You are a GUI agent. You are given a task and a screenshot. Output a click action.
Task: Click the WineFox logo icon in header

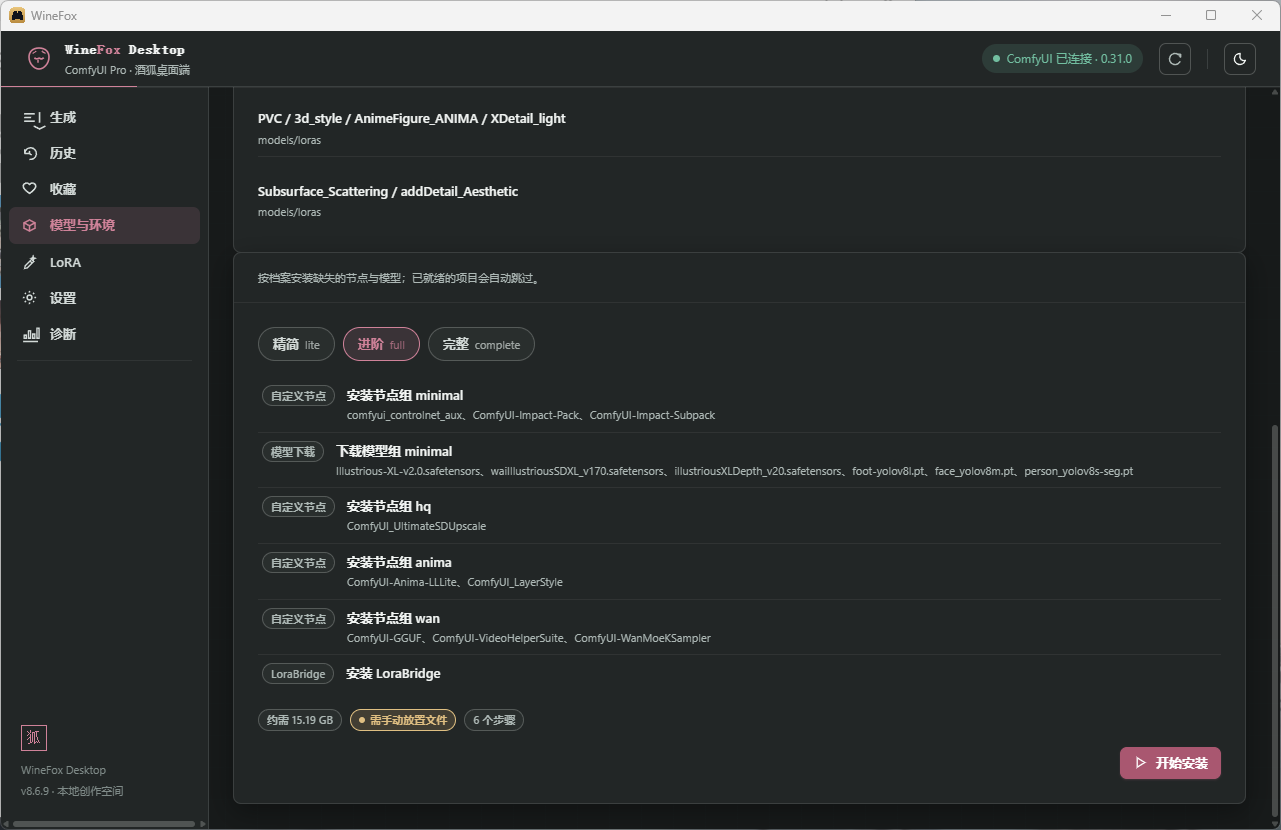click(x=39, y=58)
